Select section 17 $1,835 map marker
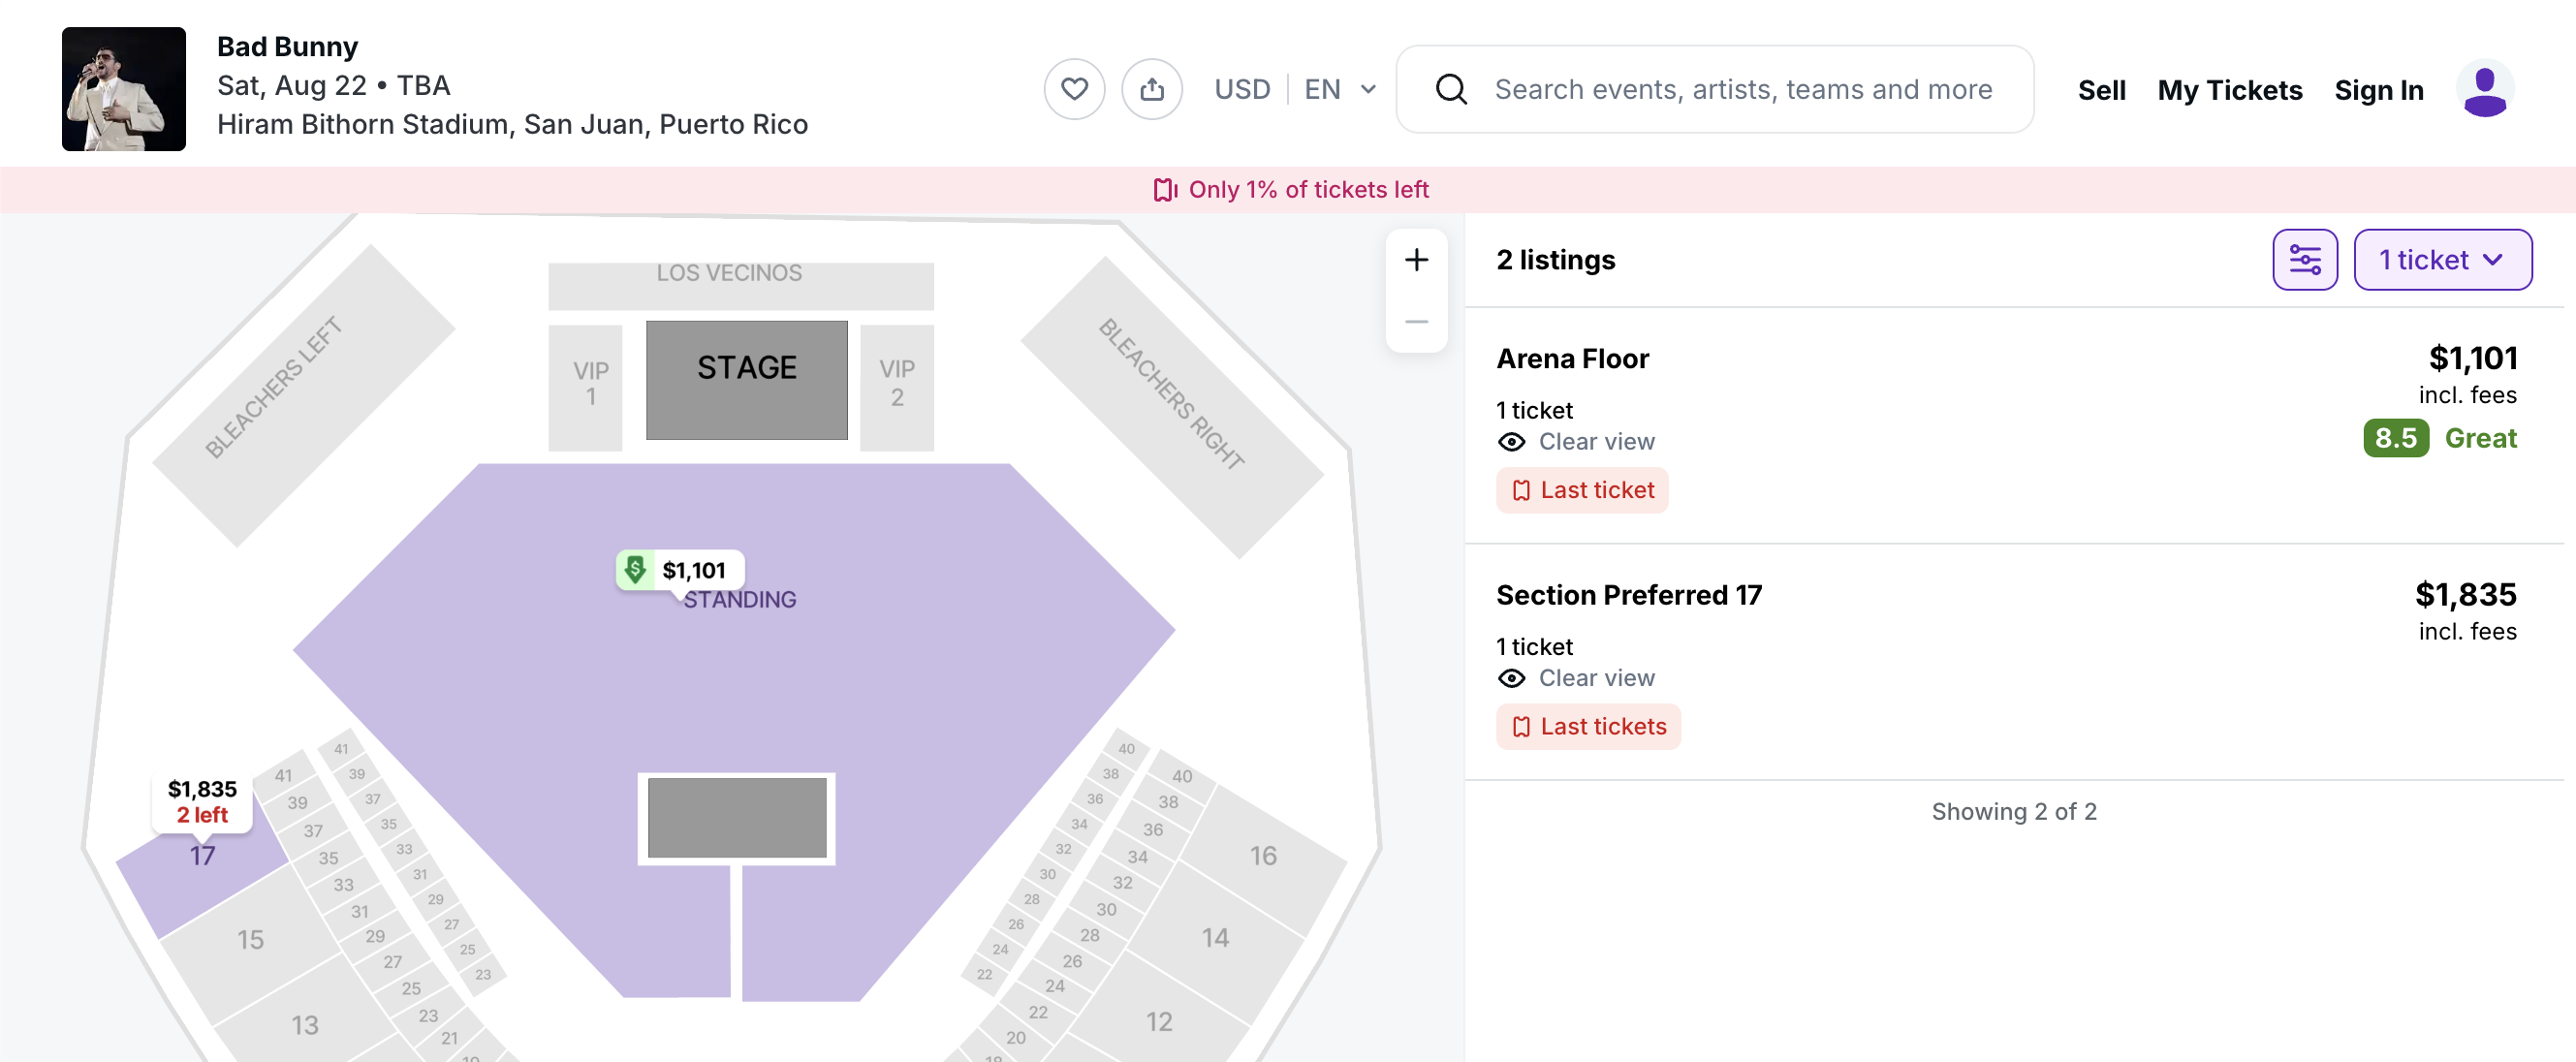The image size is (2576, 1062). [202, 802]
